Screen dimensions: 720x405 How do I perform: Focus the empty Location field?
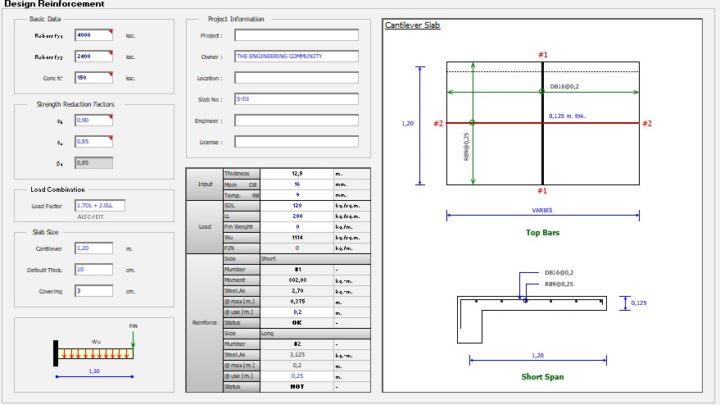click(297, 78)
